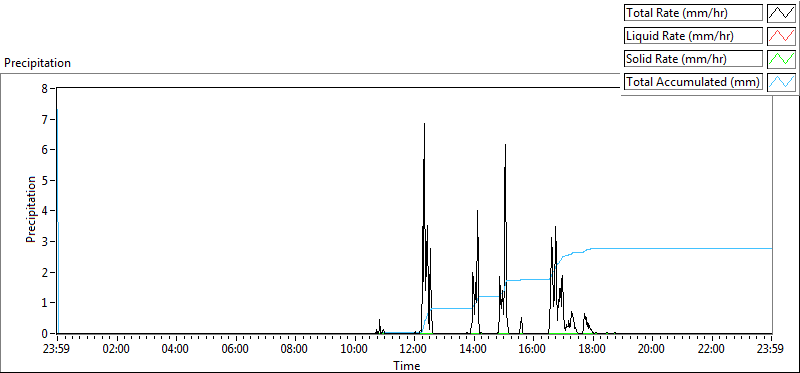
Task: Click the 23:59 start time axis label
Action: click(57, 350)
